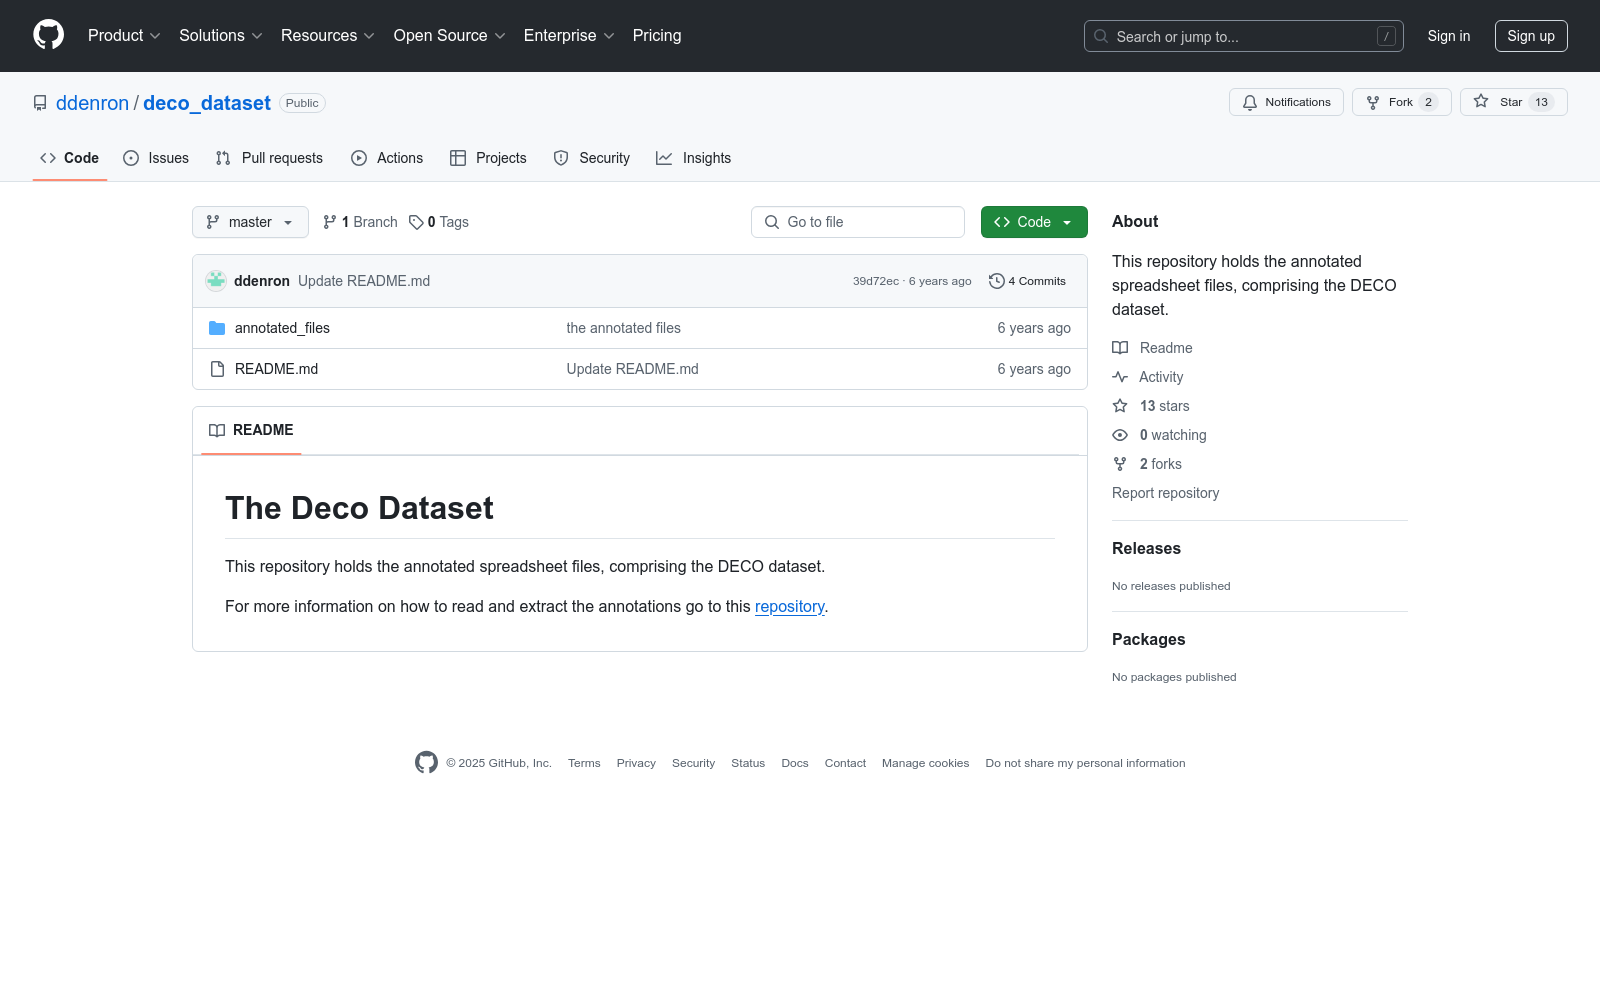Expand the Product menu

coord(124,35)
